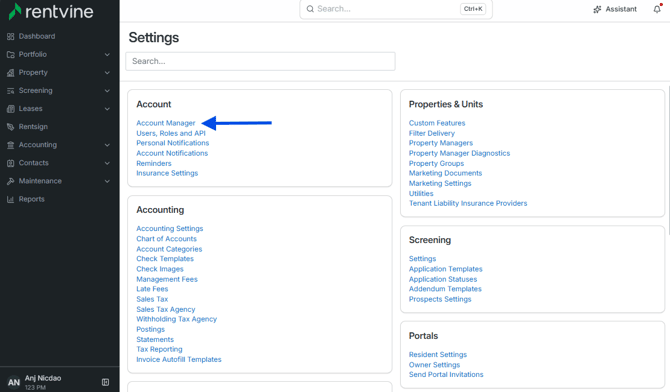Open the Dashboard menu item
The width and height of the screenshot is (670, 392).
37,36
